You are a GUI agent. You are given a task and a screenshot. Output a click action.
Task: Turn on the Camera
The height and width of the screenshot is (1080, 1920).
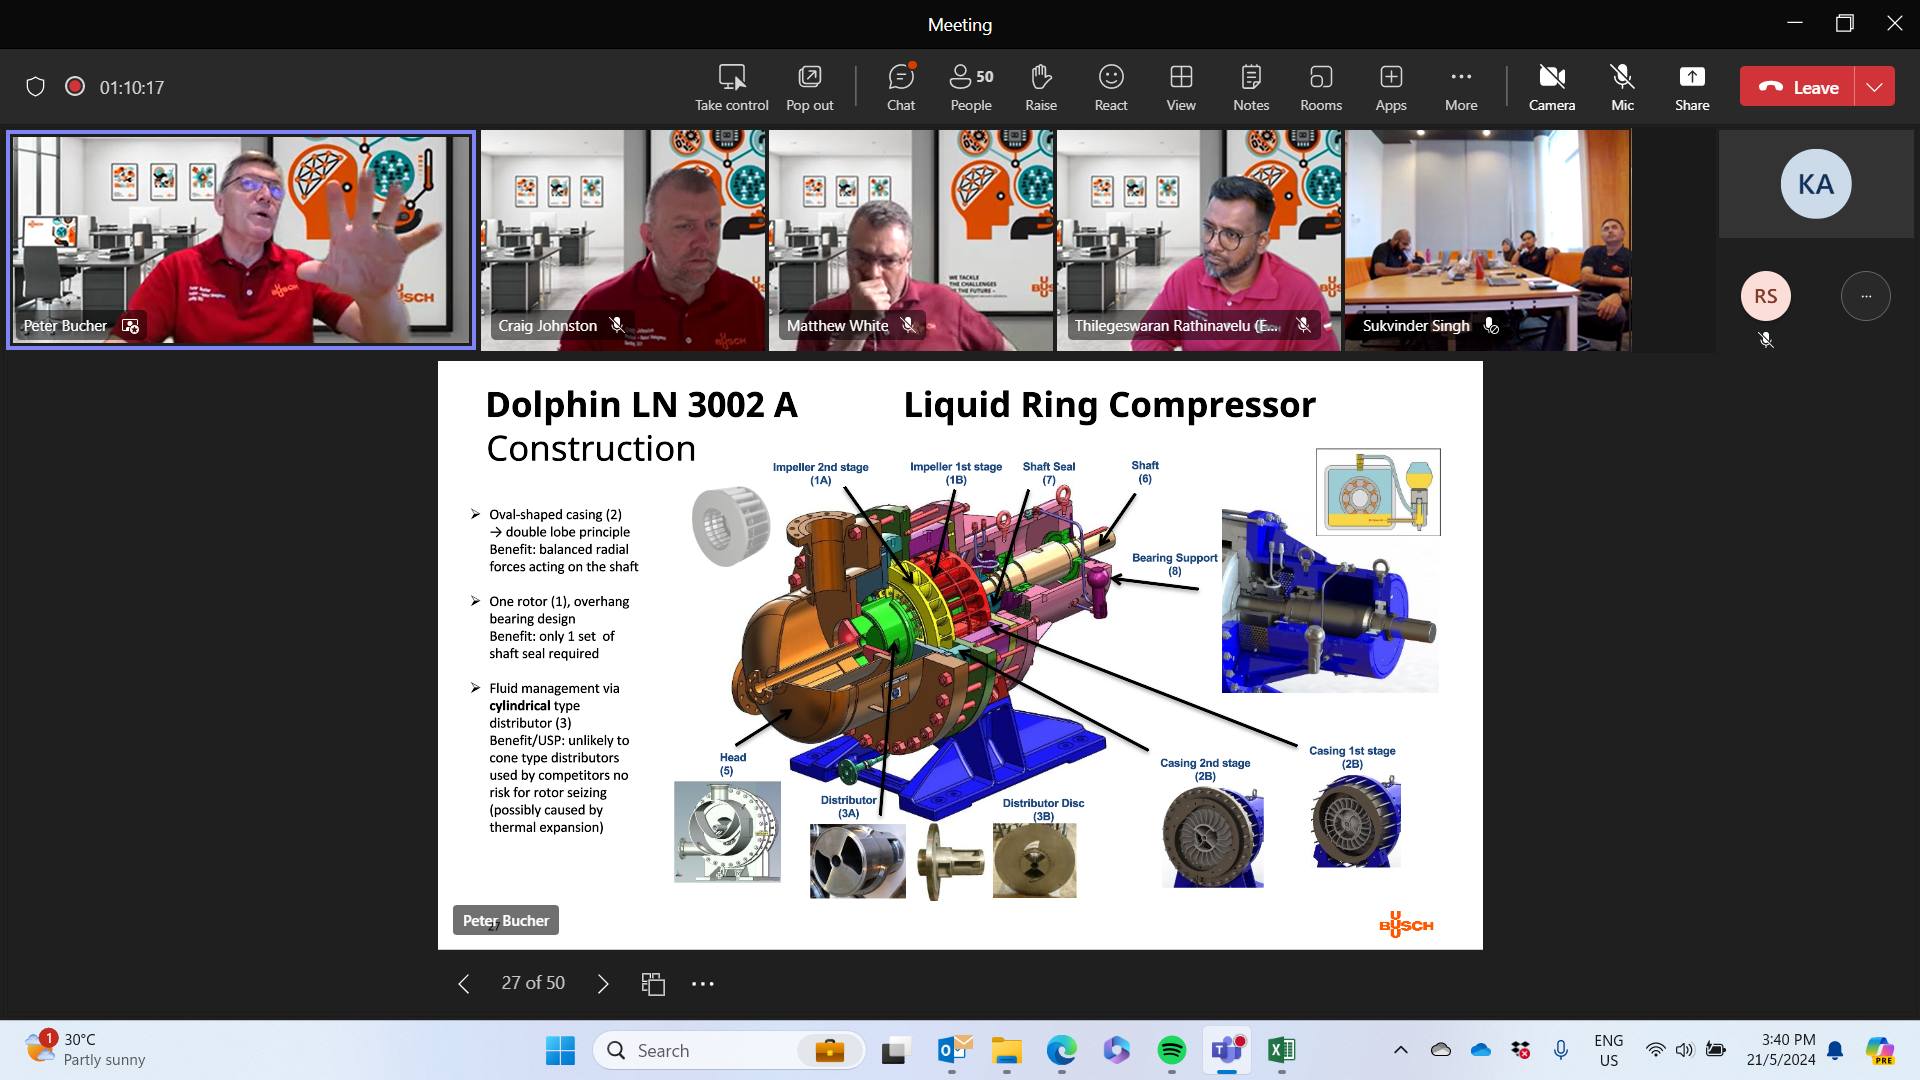1552,88
